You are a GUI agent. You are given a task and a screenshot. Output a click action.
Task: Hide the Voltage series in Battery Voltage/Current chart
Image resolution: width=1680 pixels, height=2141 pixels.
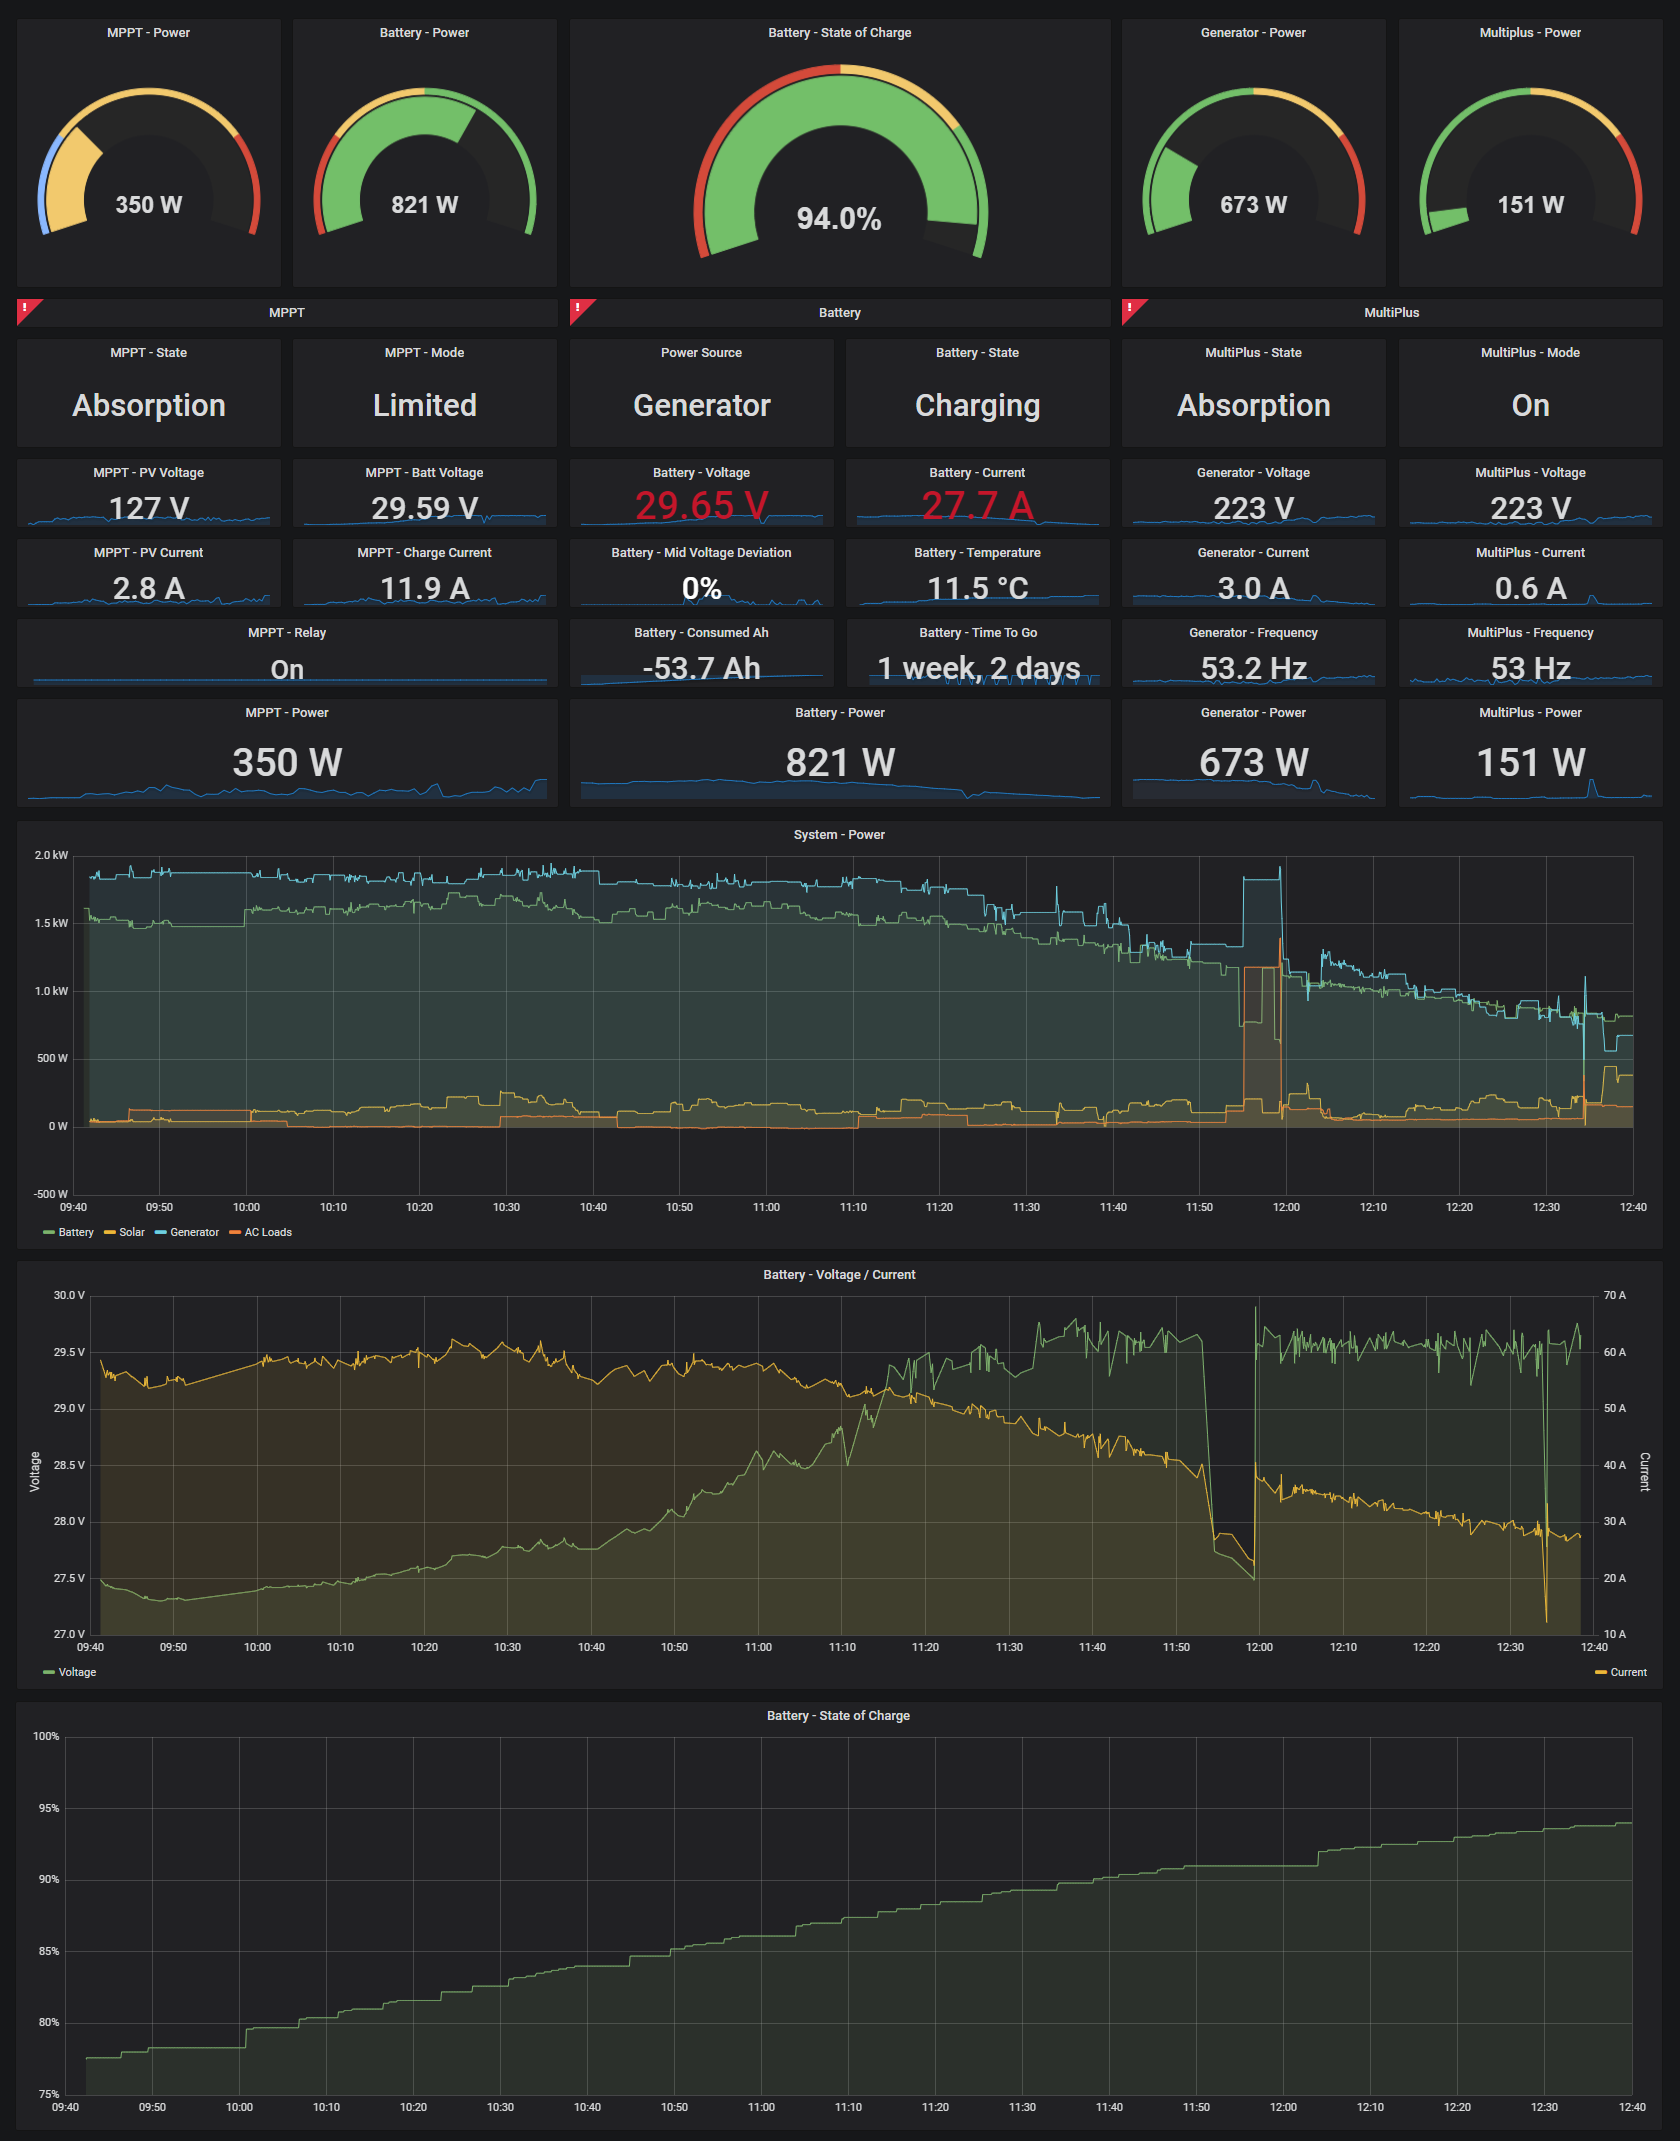click(x=76, y=1672)
